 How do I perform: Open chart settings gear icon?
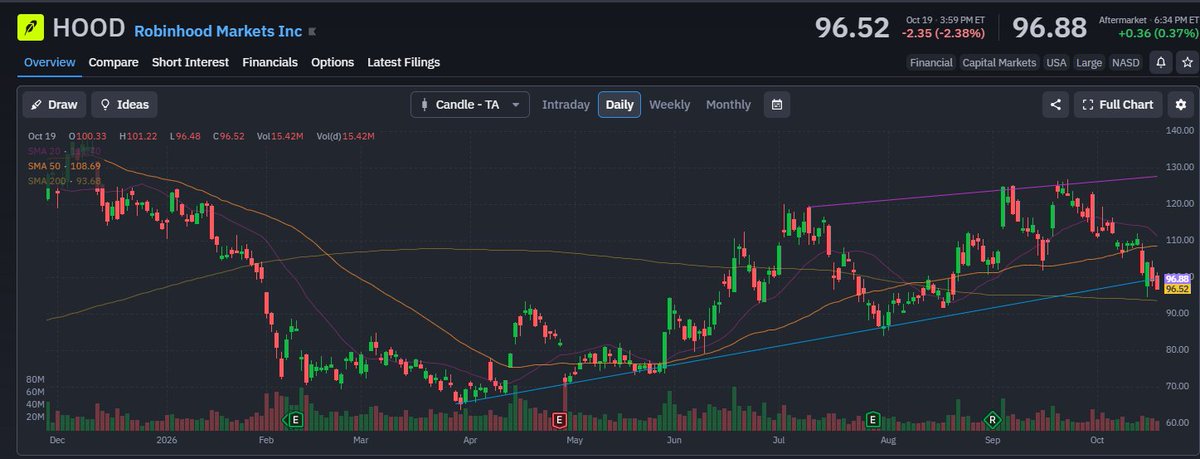[1181, 104]
